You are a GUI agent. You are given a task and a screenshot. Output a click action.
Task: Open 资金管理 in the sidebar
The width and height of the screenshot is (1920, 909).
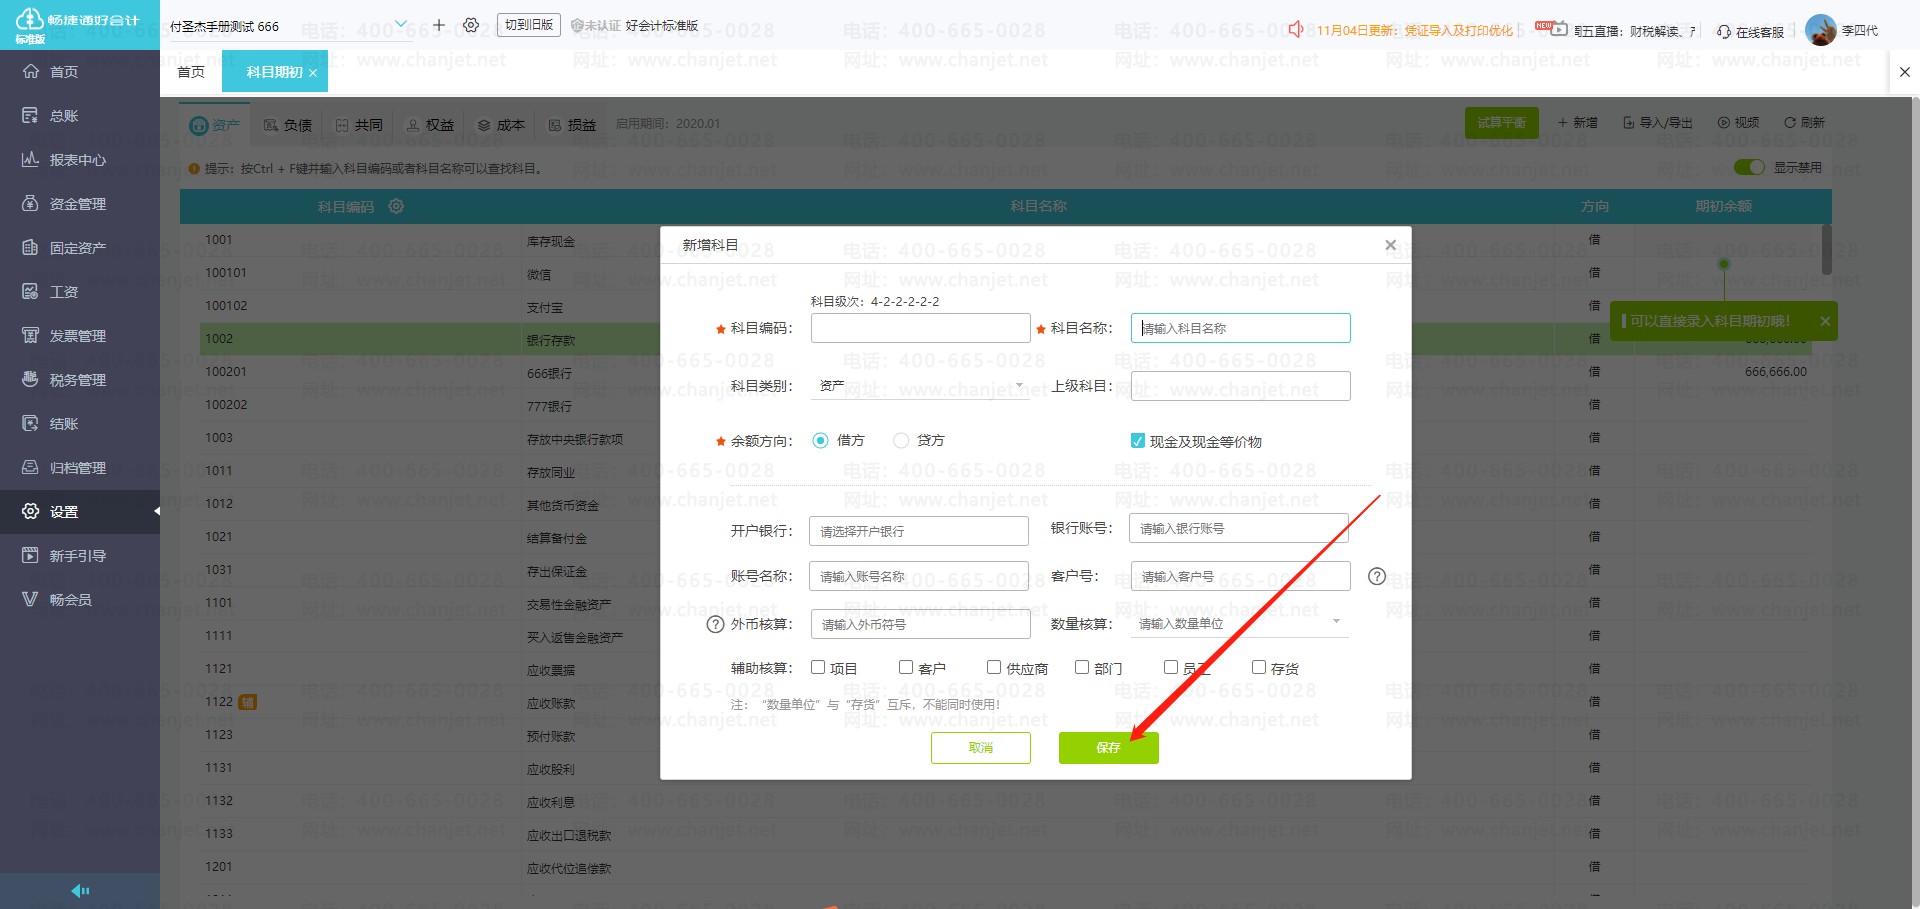(x=78, y=204)
